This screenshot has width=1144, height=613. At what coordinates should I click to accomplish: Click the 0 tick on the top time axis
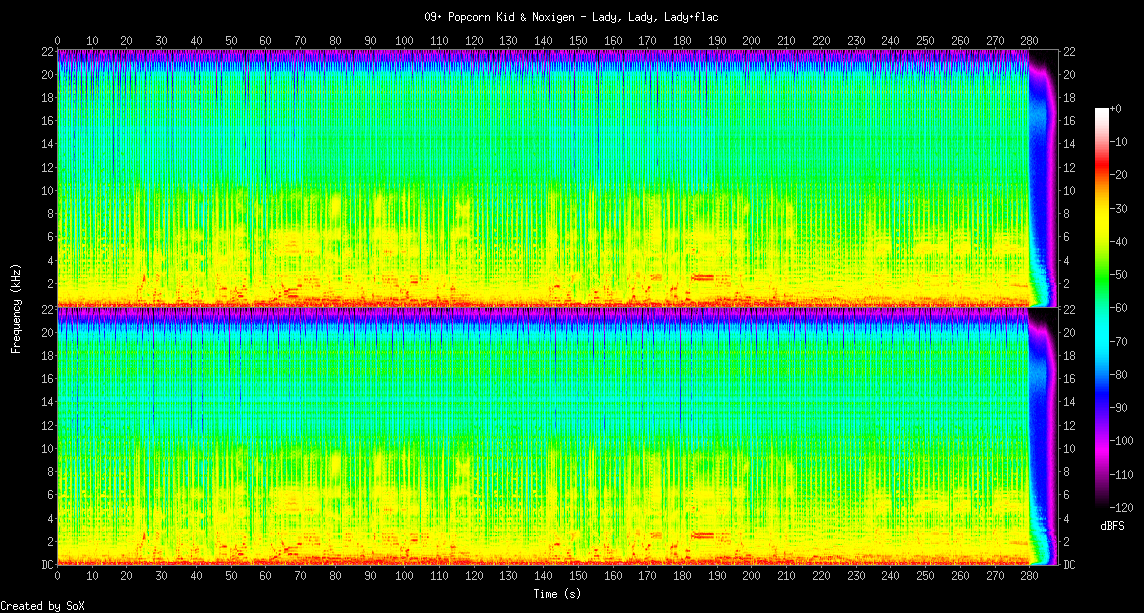pyautogui.click(x=57, y=40)
